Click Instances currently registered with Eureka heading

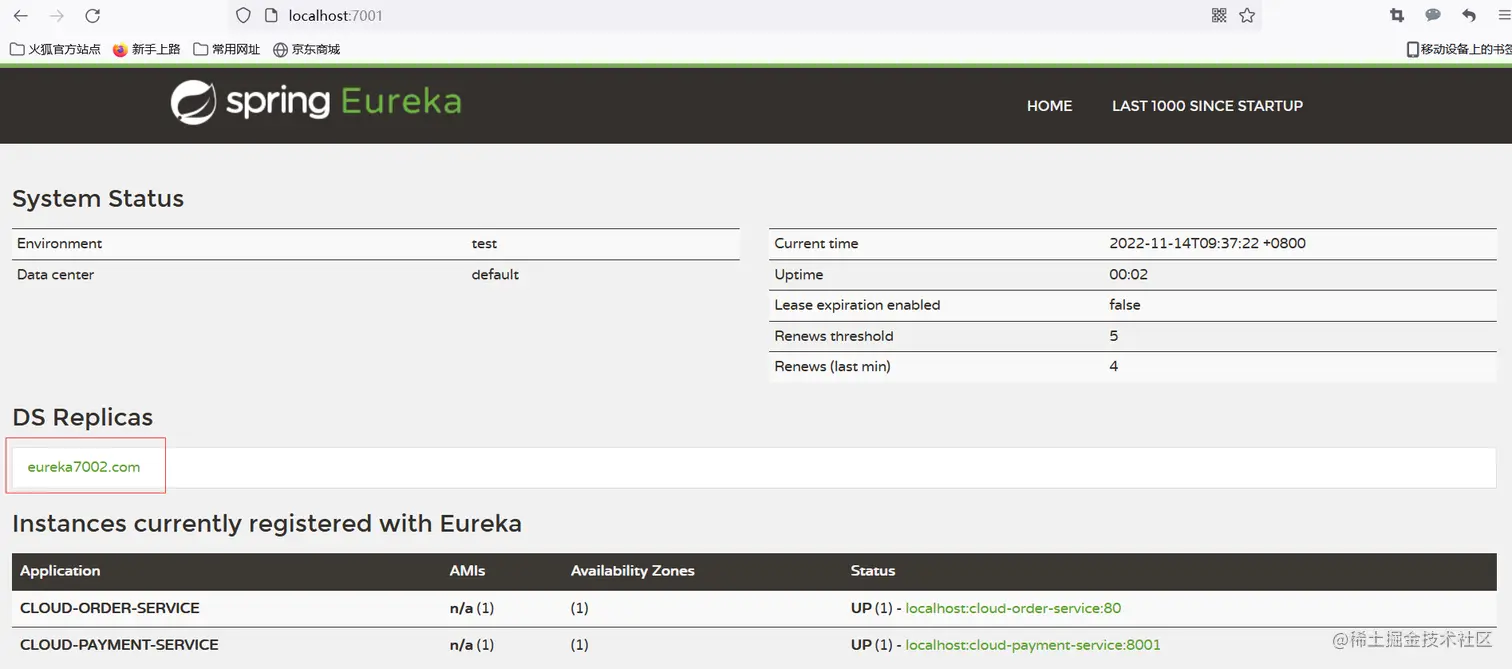point(267,524)
